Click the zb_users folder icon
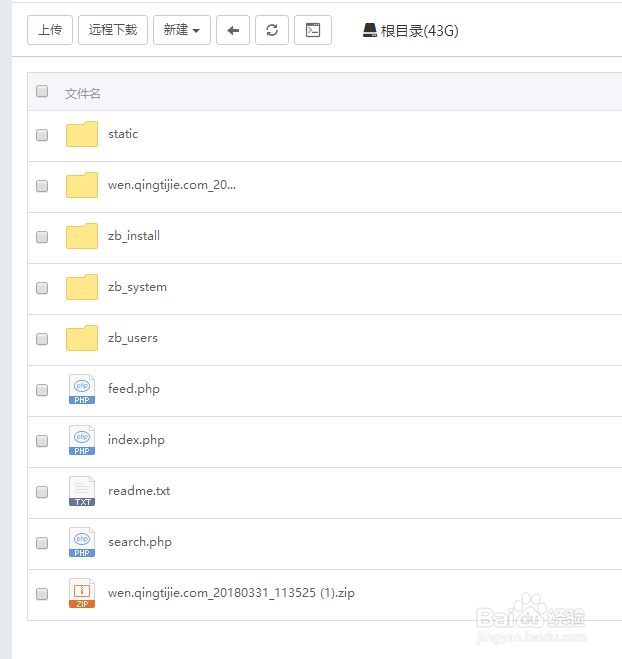The image size is (622, 659). tap(82, 338)
